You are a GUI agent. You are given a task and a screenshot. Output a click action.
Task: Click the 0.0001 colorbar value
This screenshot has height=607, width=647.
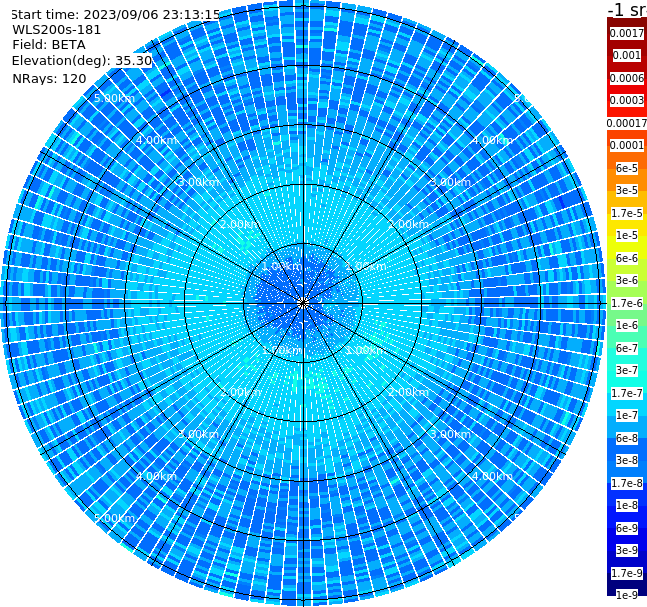click(x=627, y=145)
